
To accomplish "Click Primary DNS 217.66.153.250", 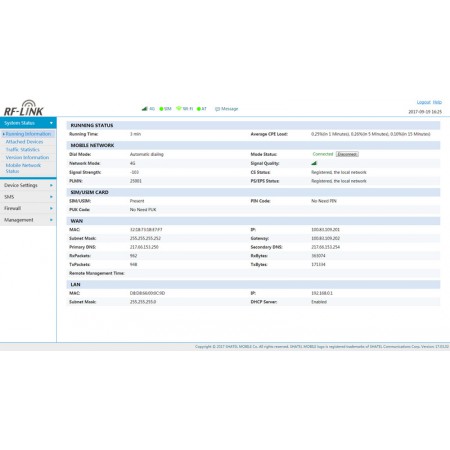I will point(144,247).
